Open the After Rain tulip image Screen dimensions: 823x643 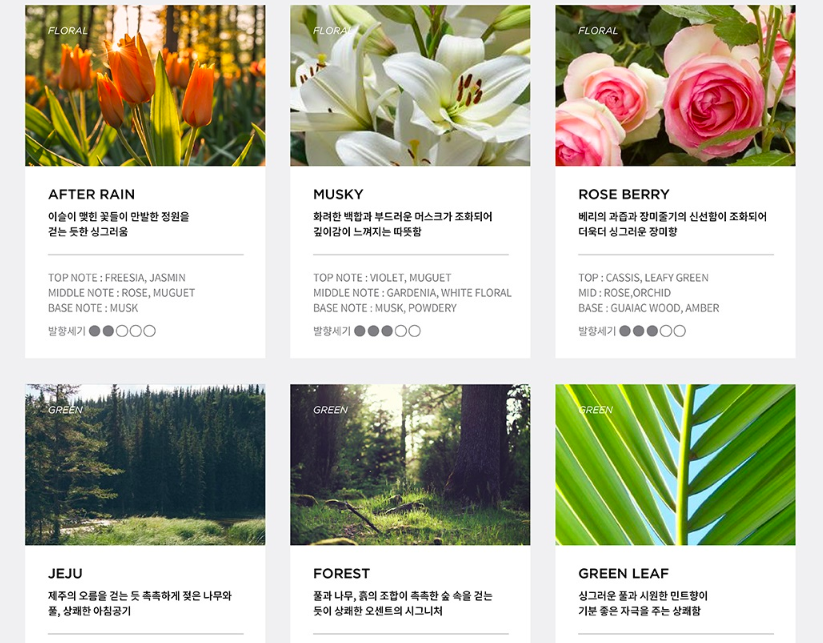click(145, 86)
